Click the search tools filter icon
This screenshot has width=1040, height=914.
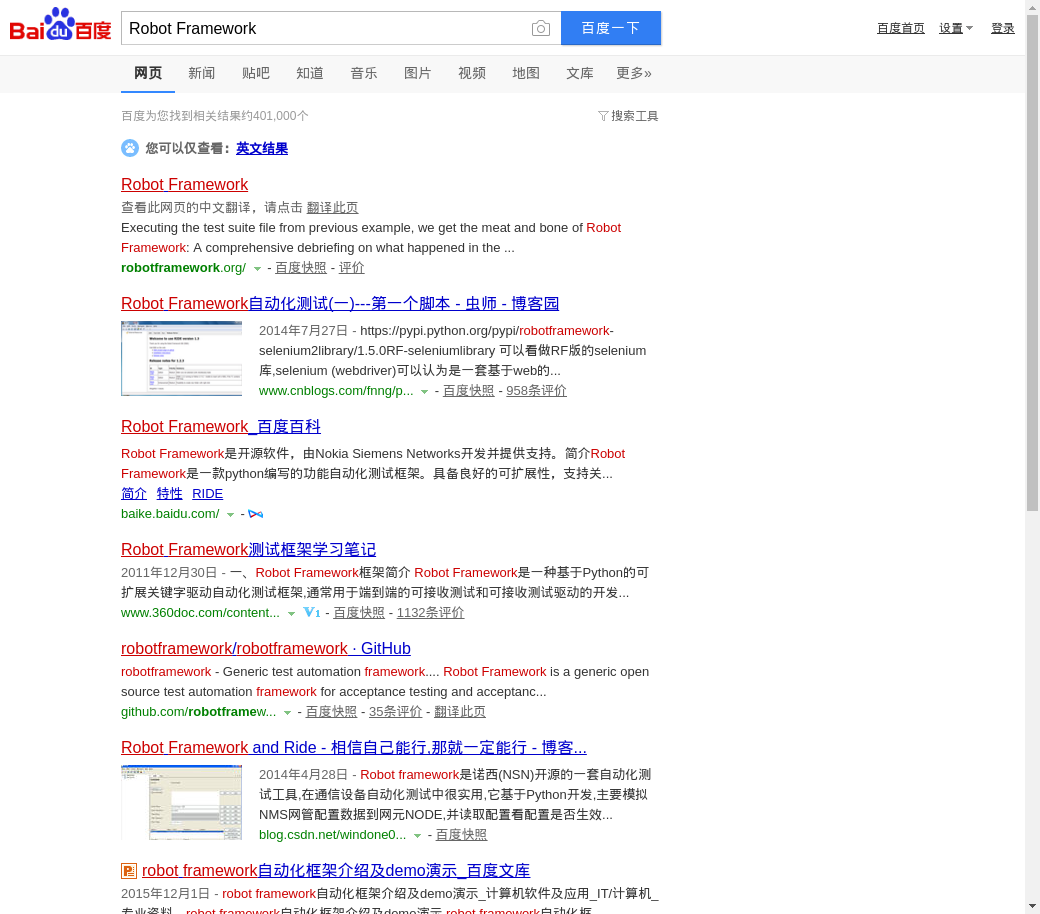(603, 116)
